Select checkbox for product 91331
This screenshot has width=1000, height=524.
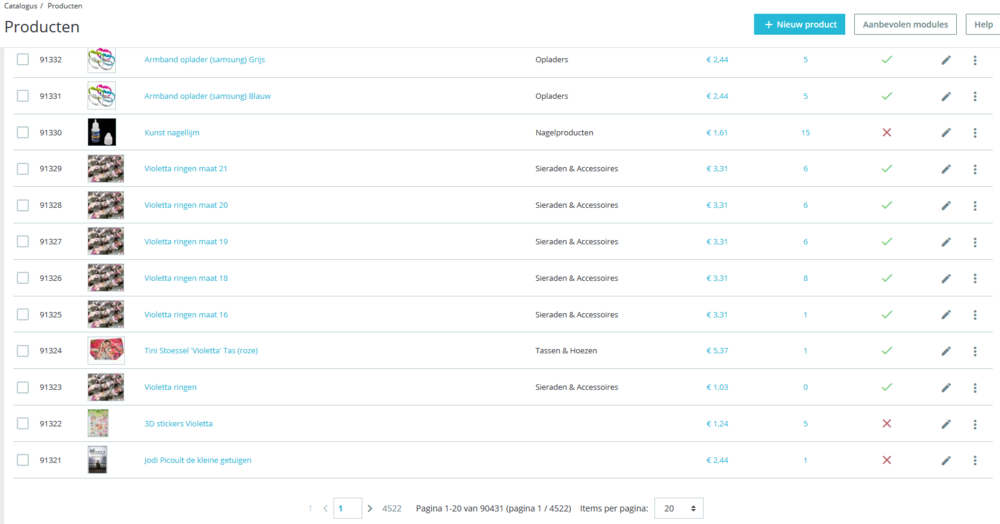click(23, 96)
